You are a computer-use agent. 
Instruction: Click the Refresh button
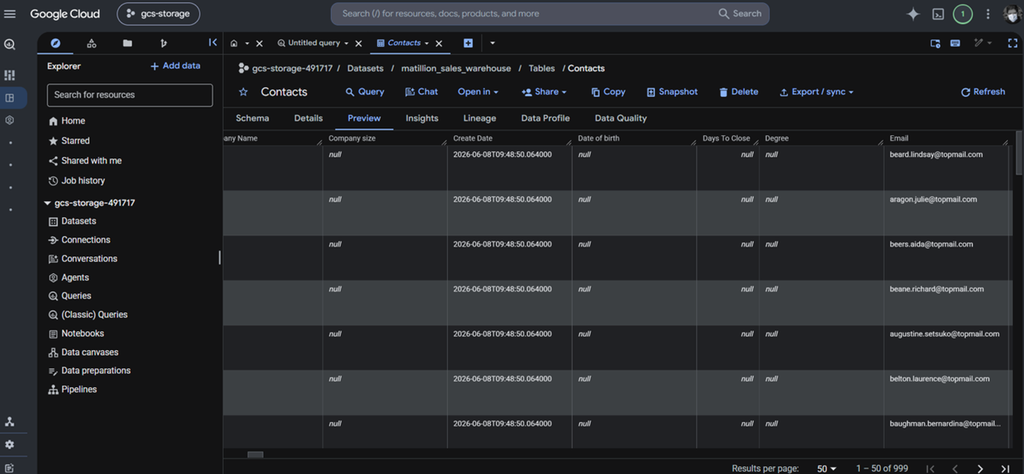(983, 92)
